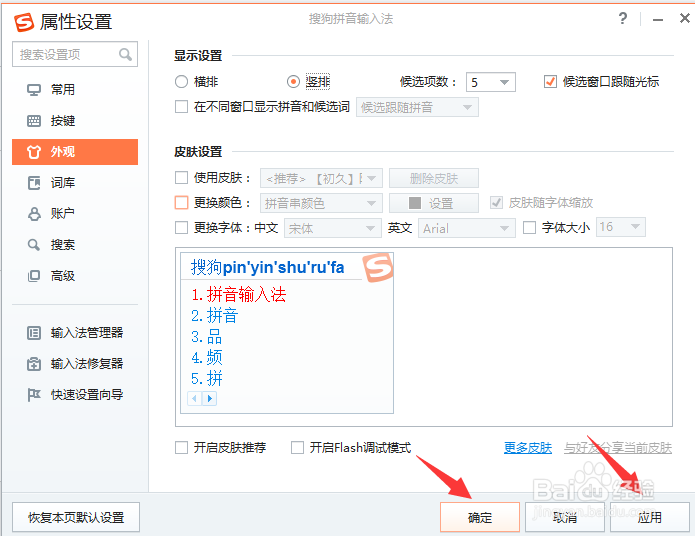The image size is (695, 536).
Task: Enable 开启皮肤推荐 checkbox
Action: tap(181, 447)
